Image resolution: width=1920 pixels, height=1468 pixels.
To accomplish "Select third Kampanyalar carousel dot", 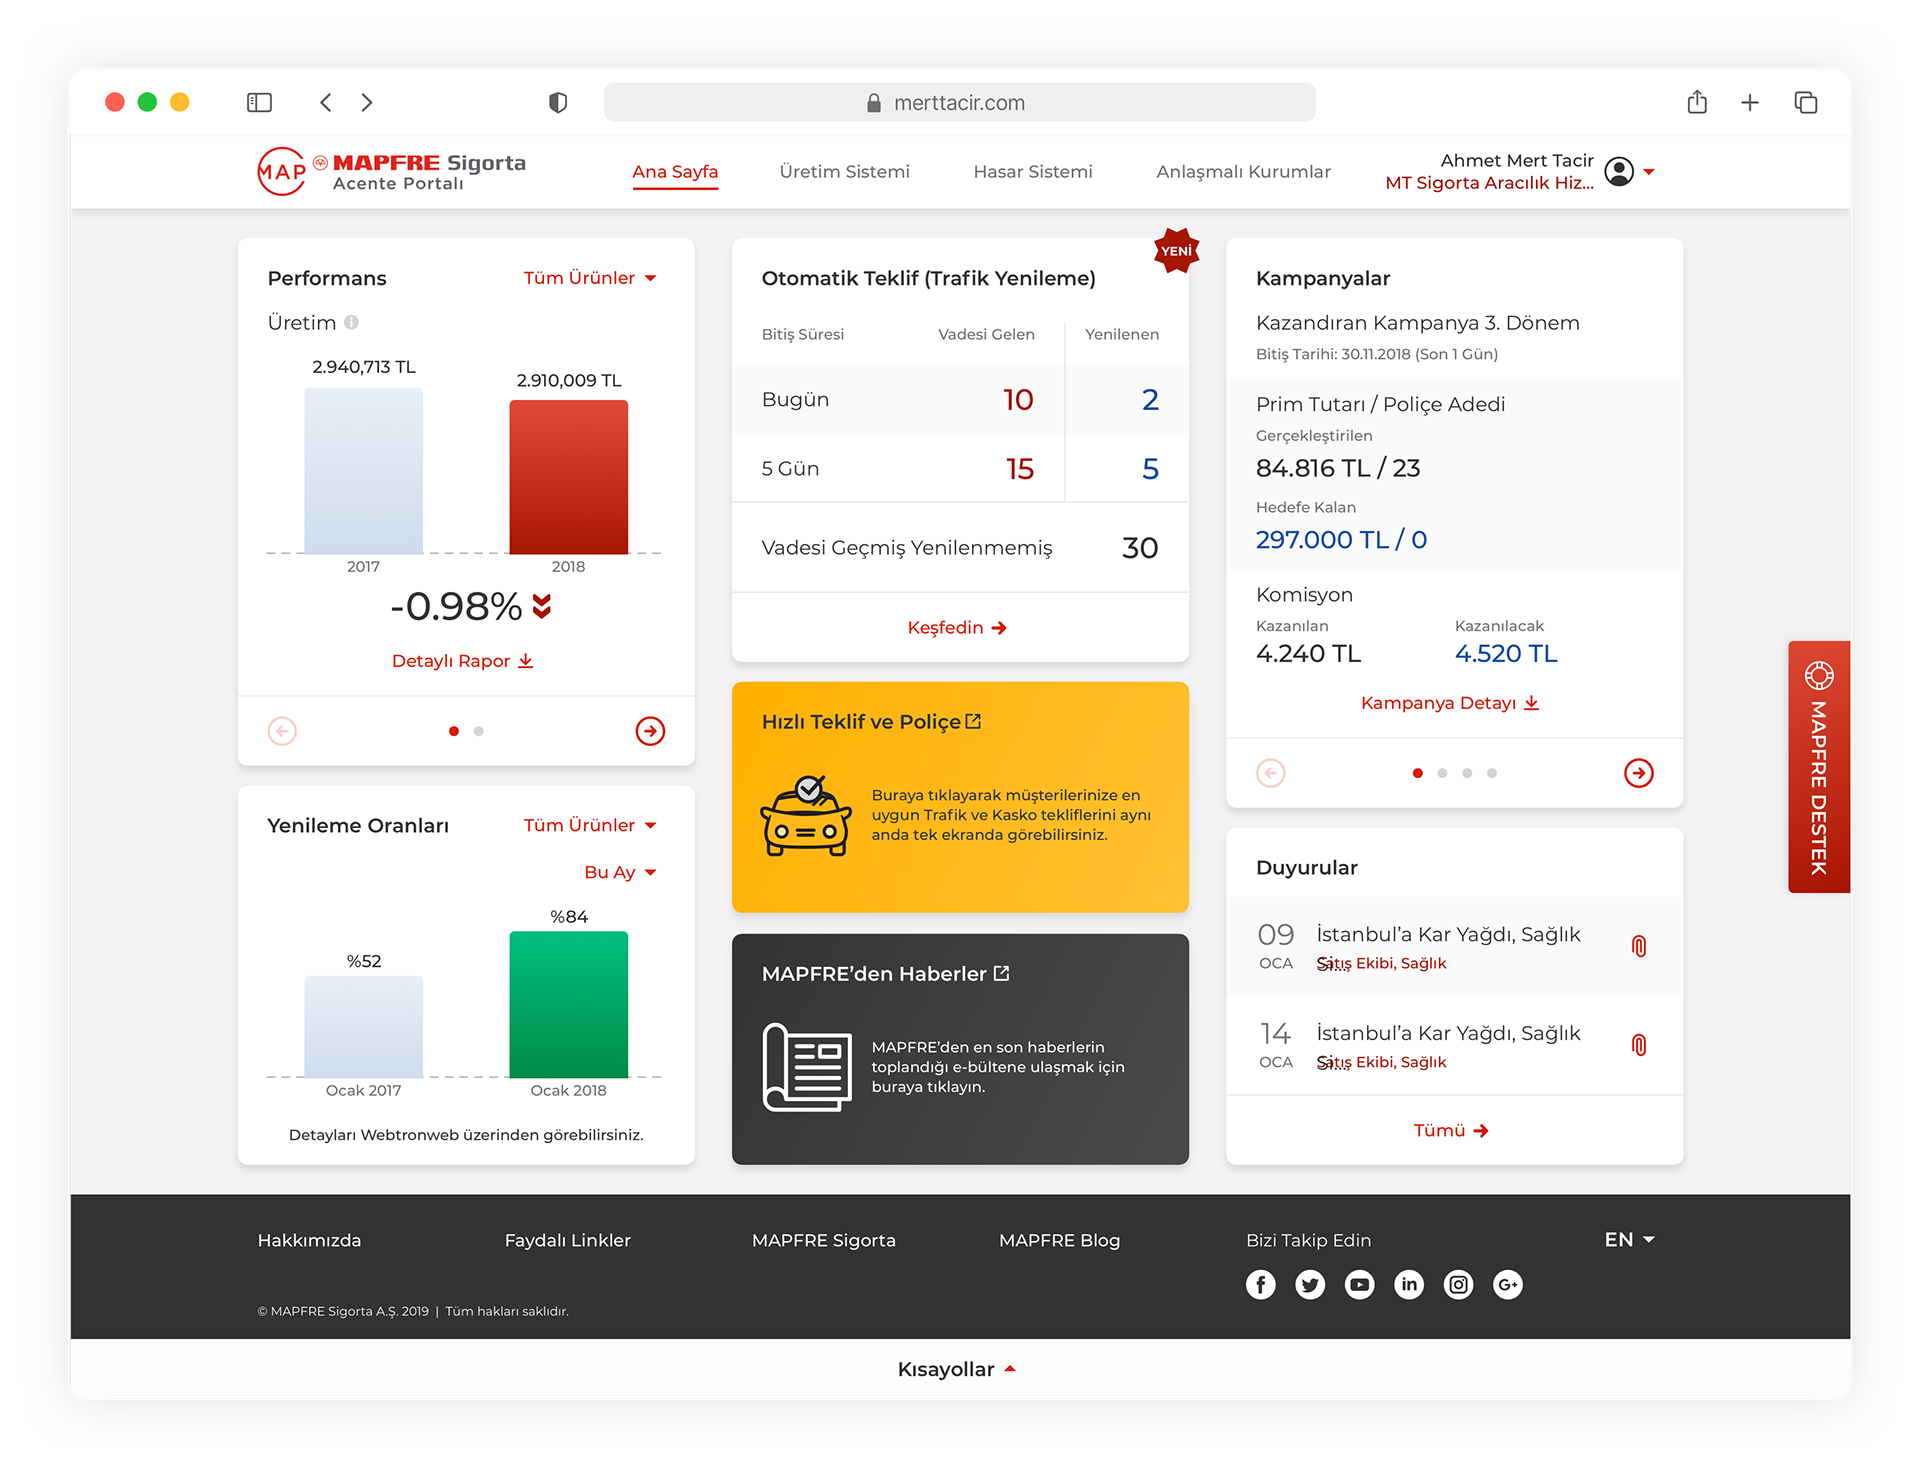I will pyautogui.click(x=1467, y=773).
